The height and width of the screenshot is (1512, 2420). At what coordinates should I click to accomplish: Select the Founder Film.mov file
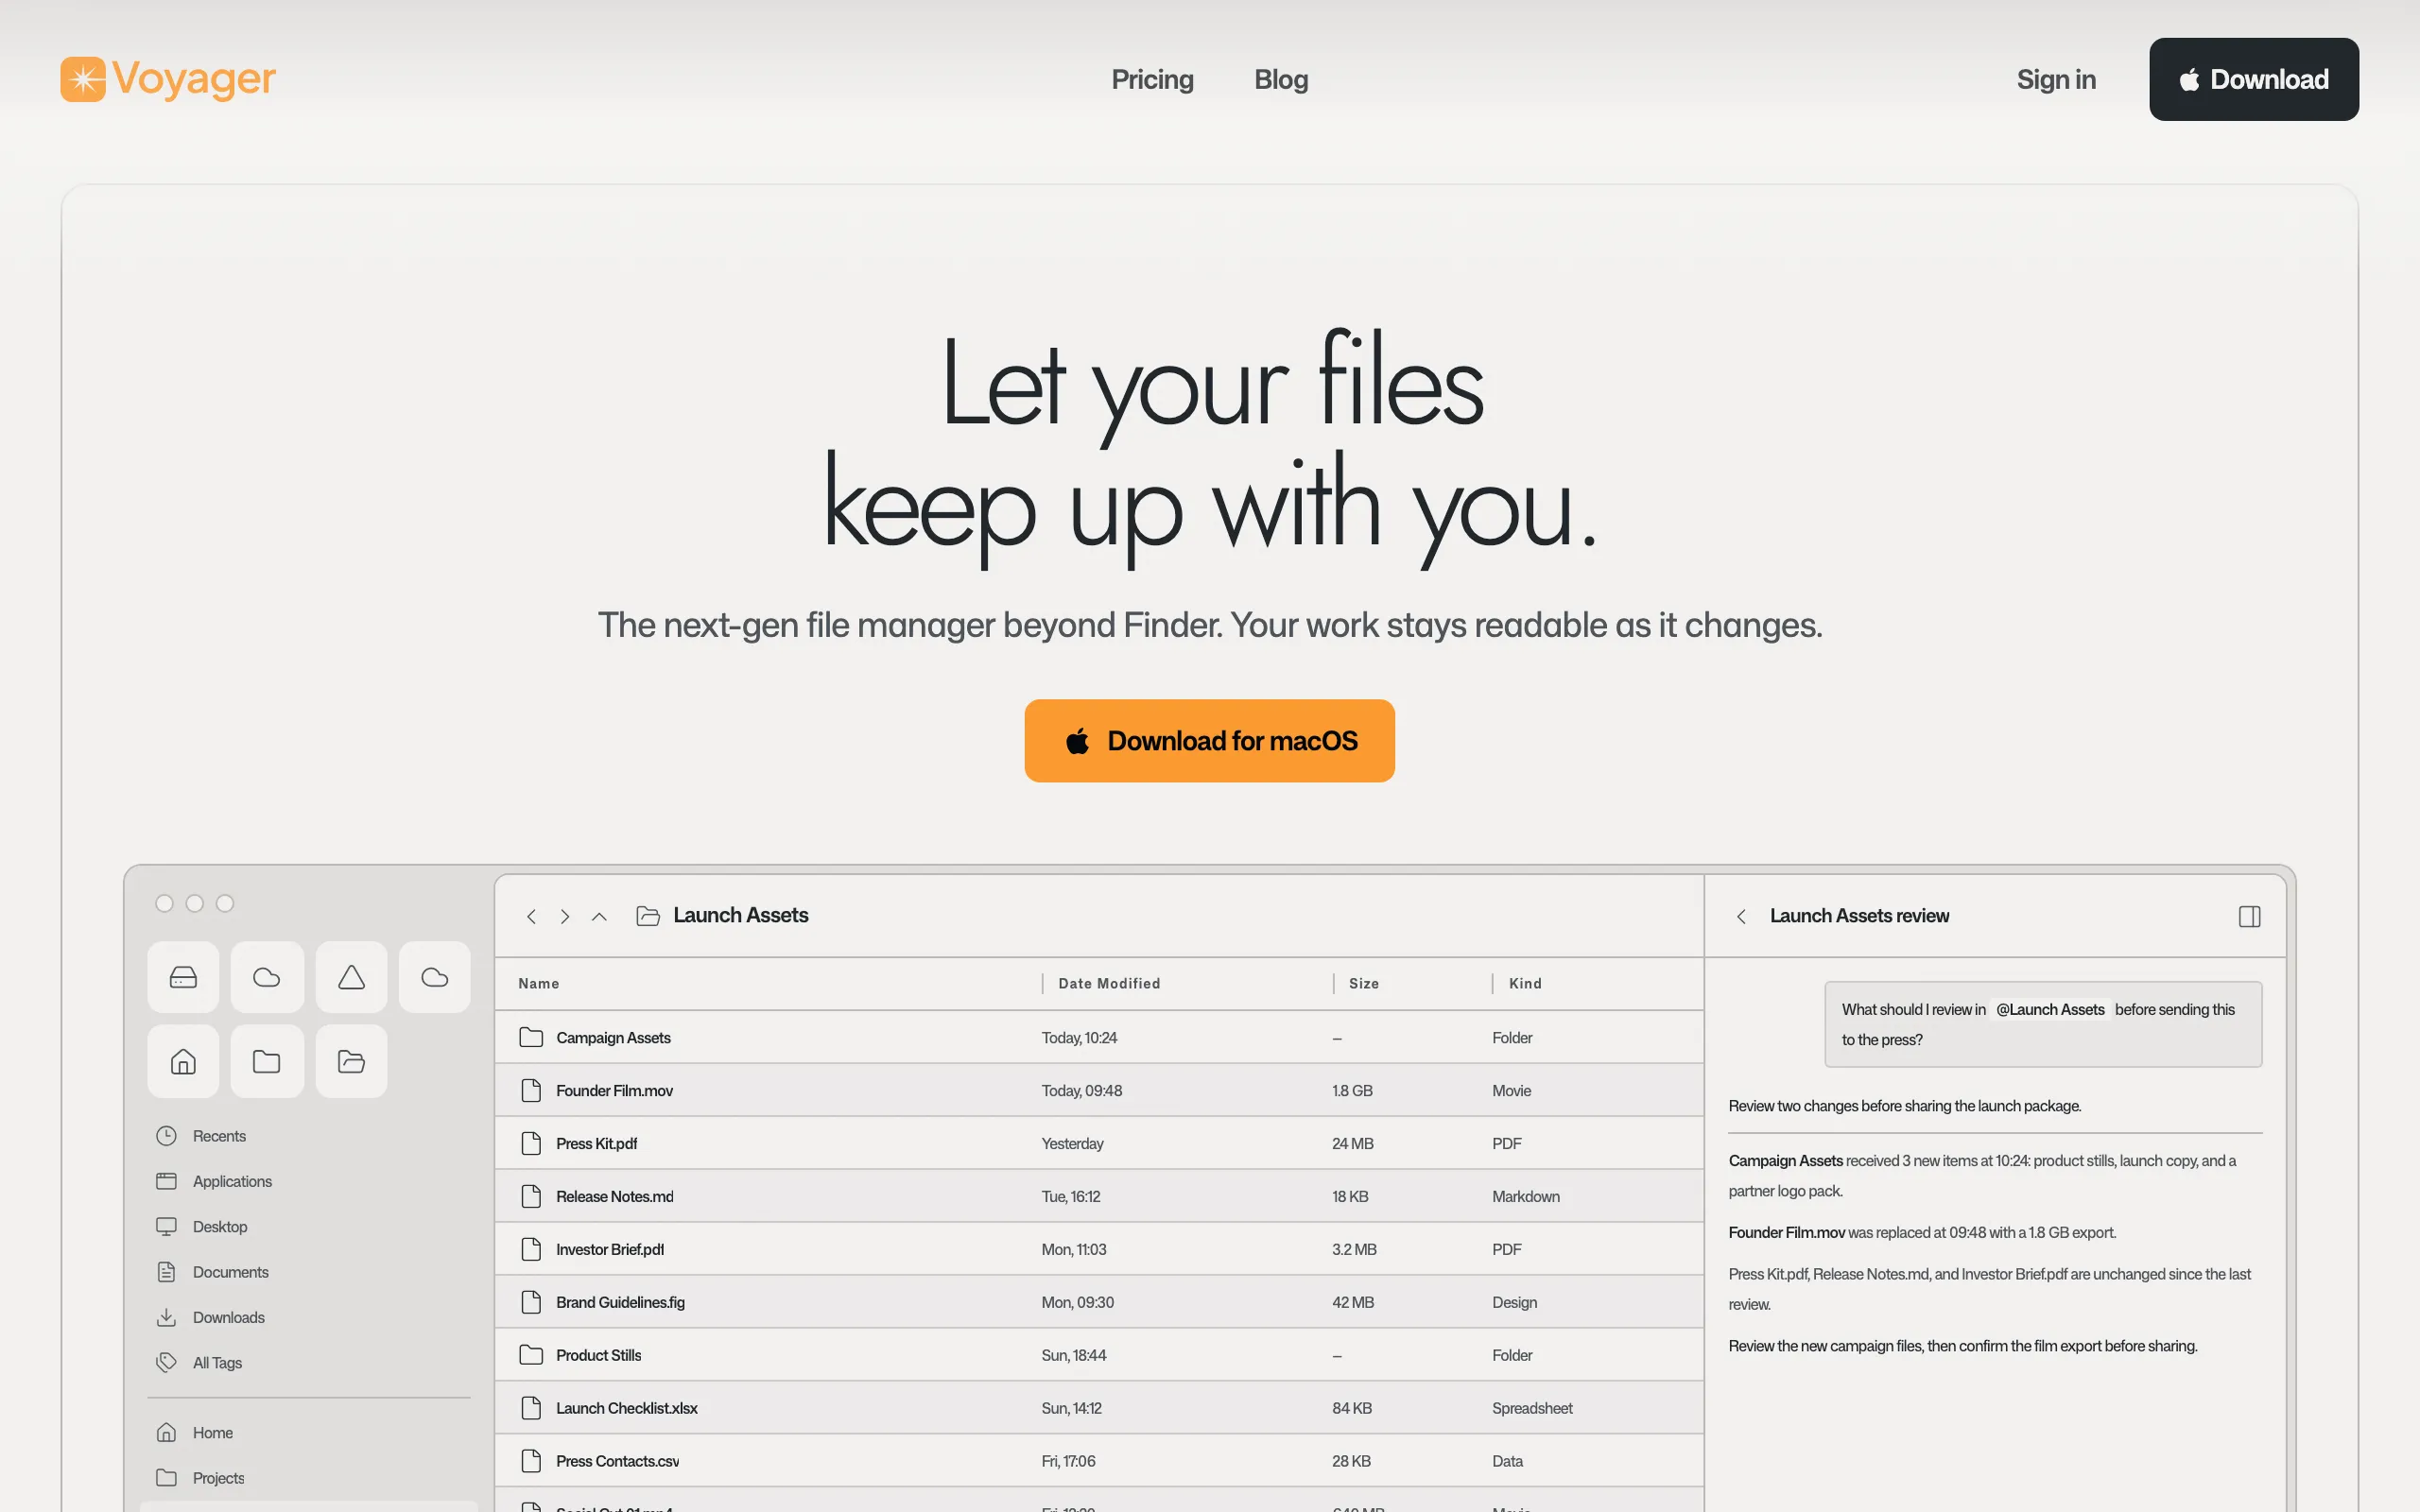(x=1099, y=1091)
